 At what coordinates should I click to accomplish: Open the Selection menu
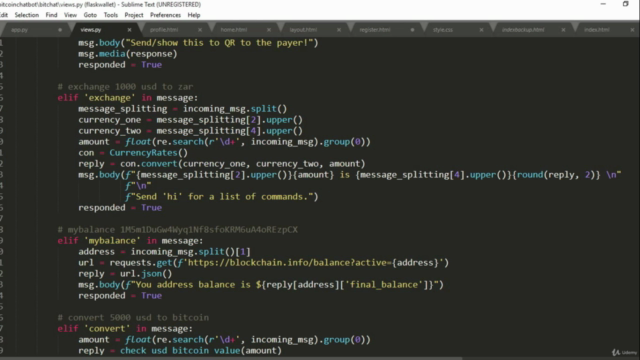27,15
